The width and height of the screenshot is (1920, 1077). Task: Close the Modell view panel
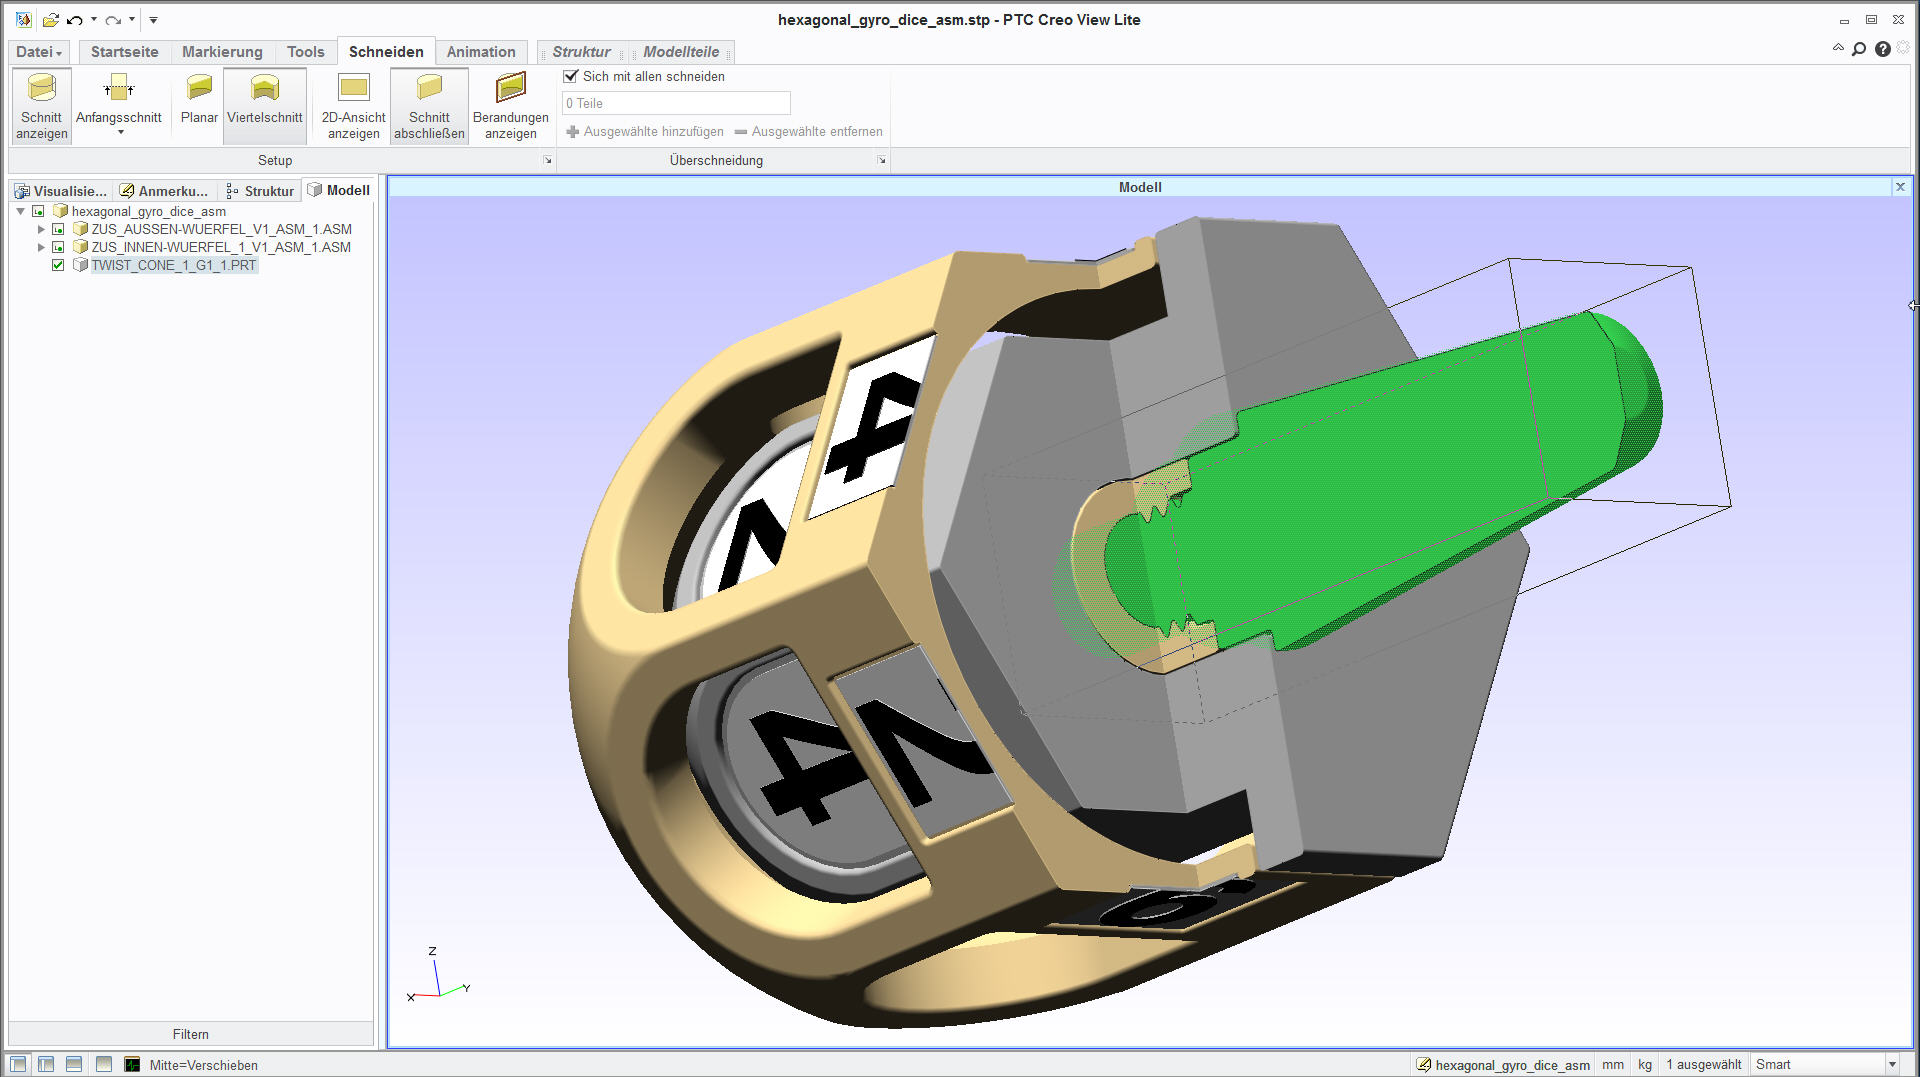[1900, 187]
